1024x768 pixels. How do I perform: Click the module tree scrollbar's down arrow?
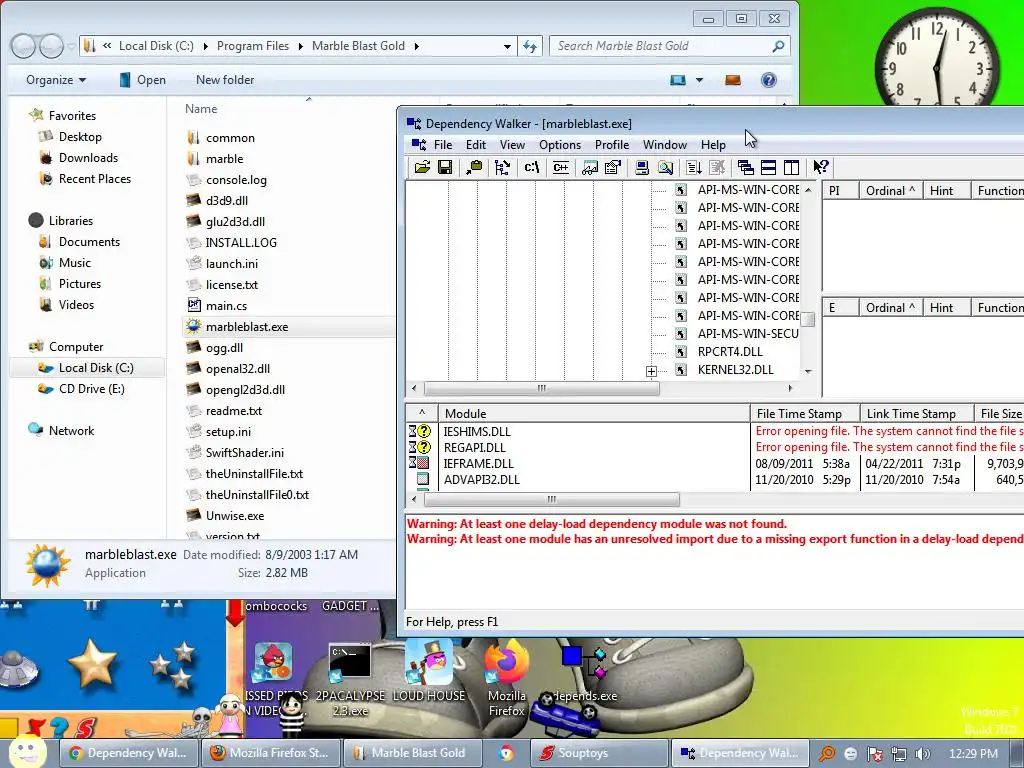point(808,372)
